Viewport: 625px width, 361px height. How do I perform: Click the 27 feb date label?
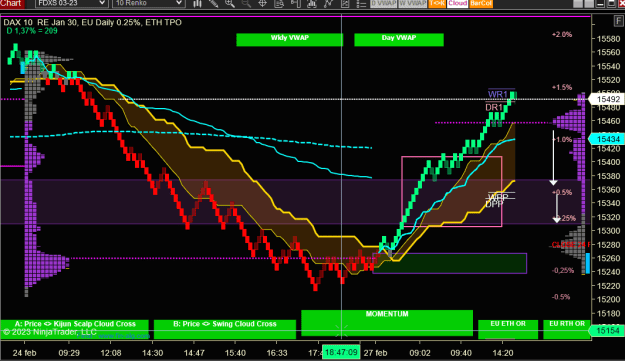(x=375, y=353)
